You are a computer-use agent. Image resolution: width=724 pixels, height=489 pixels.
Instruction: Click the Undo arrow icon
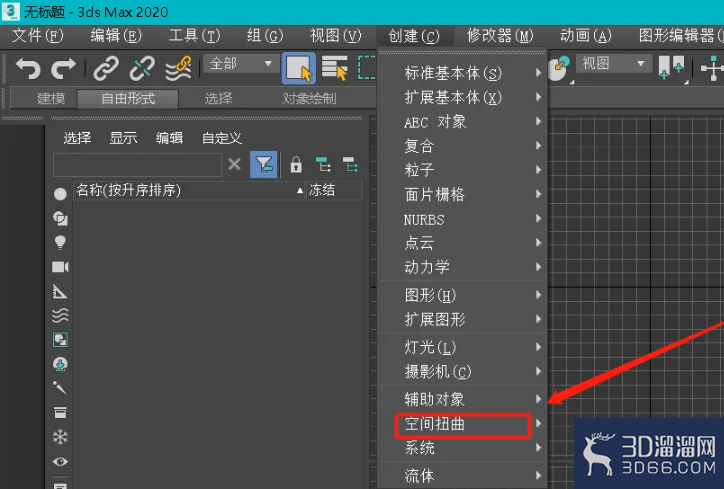pos(28,68)
